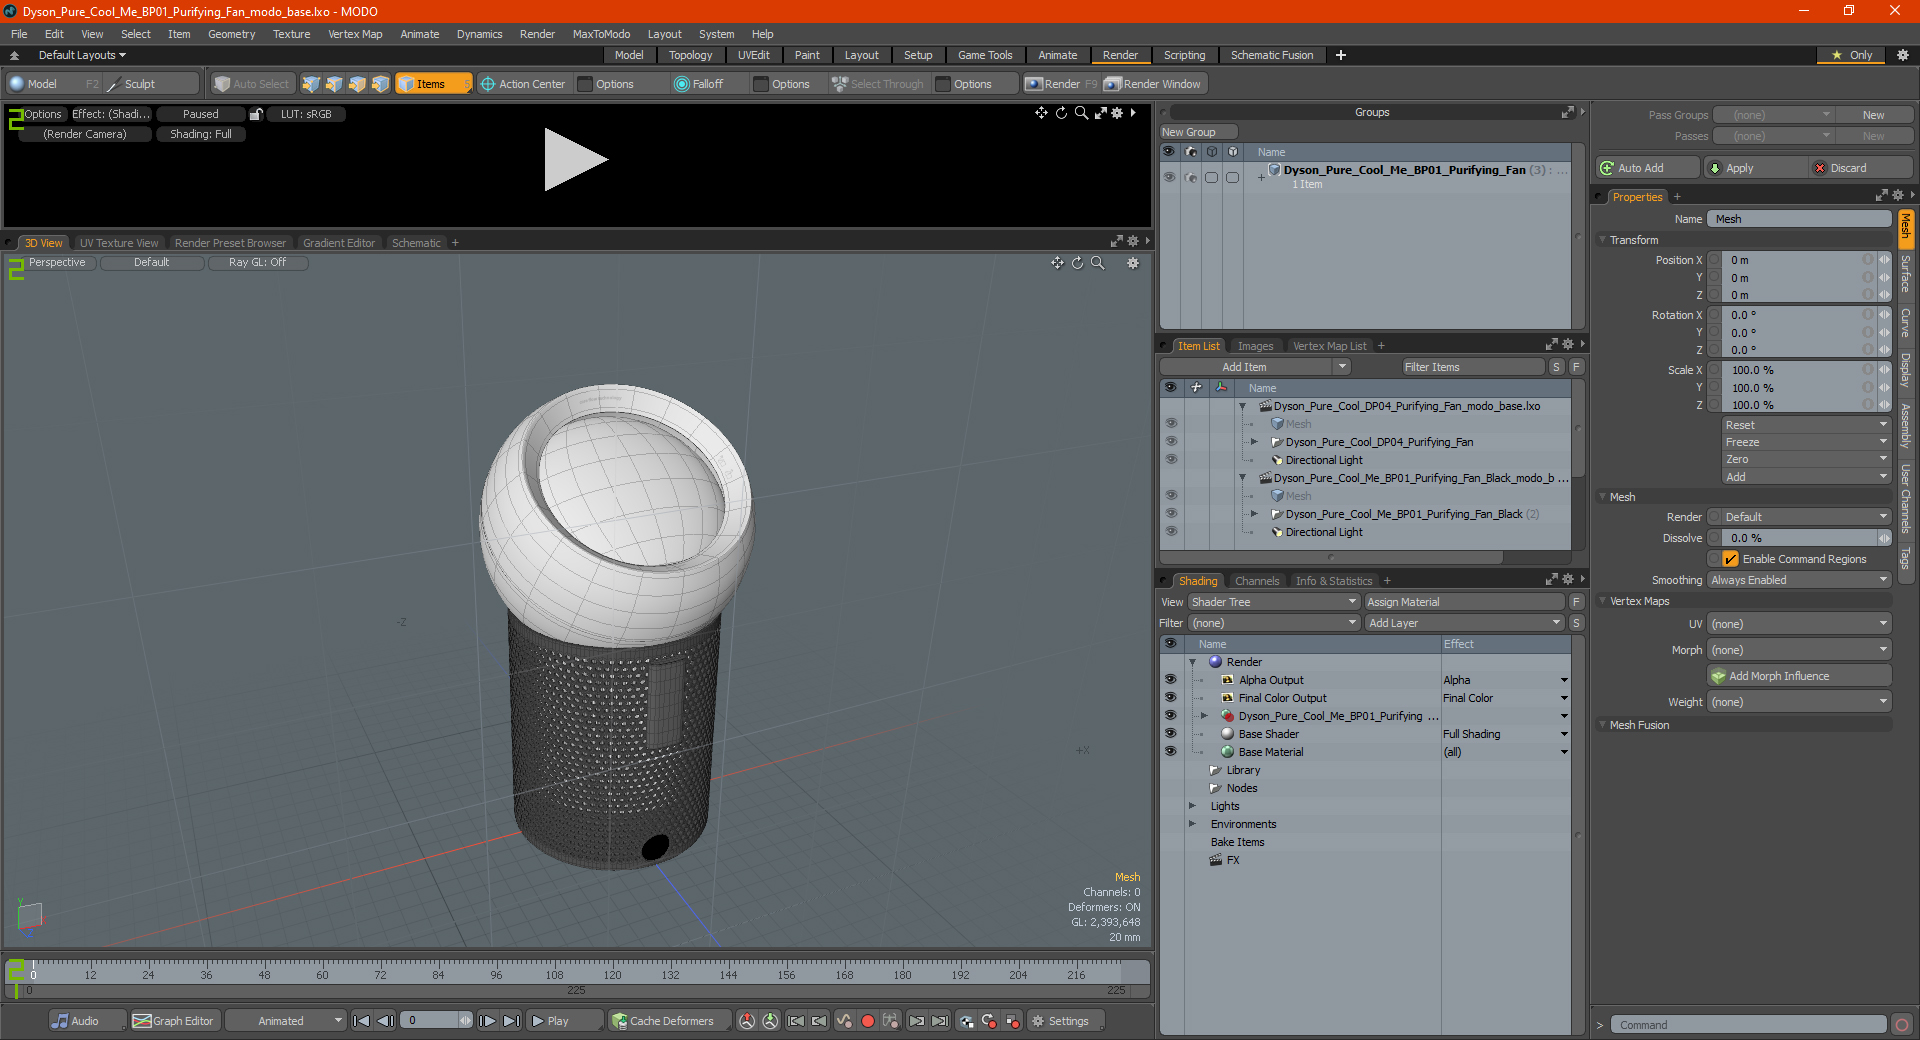This screenshot has width=1920, height=1040.
Task: Select Polygons selection mode icon
Action: tap(357, 84)
